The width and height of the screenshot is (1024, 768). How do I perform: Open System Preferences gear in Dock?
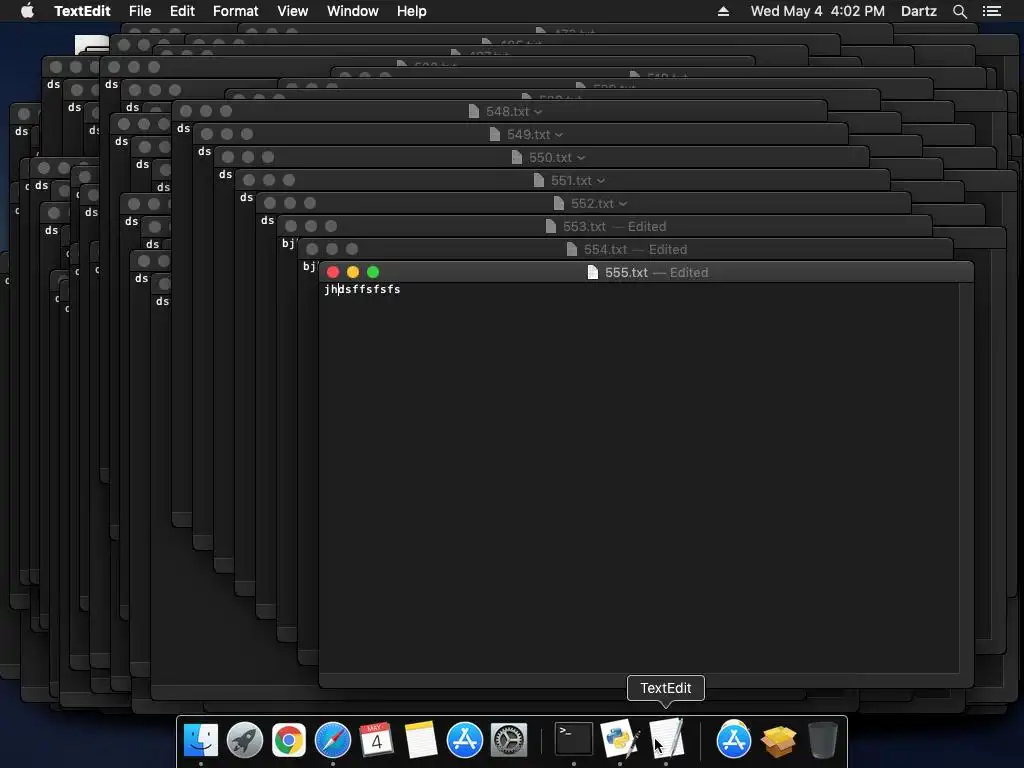pyautogui.click(x=509, y=740)
